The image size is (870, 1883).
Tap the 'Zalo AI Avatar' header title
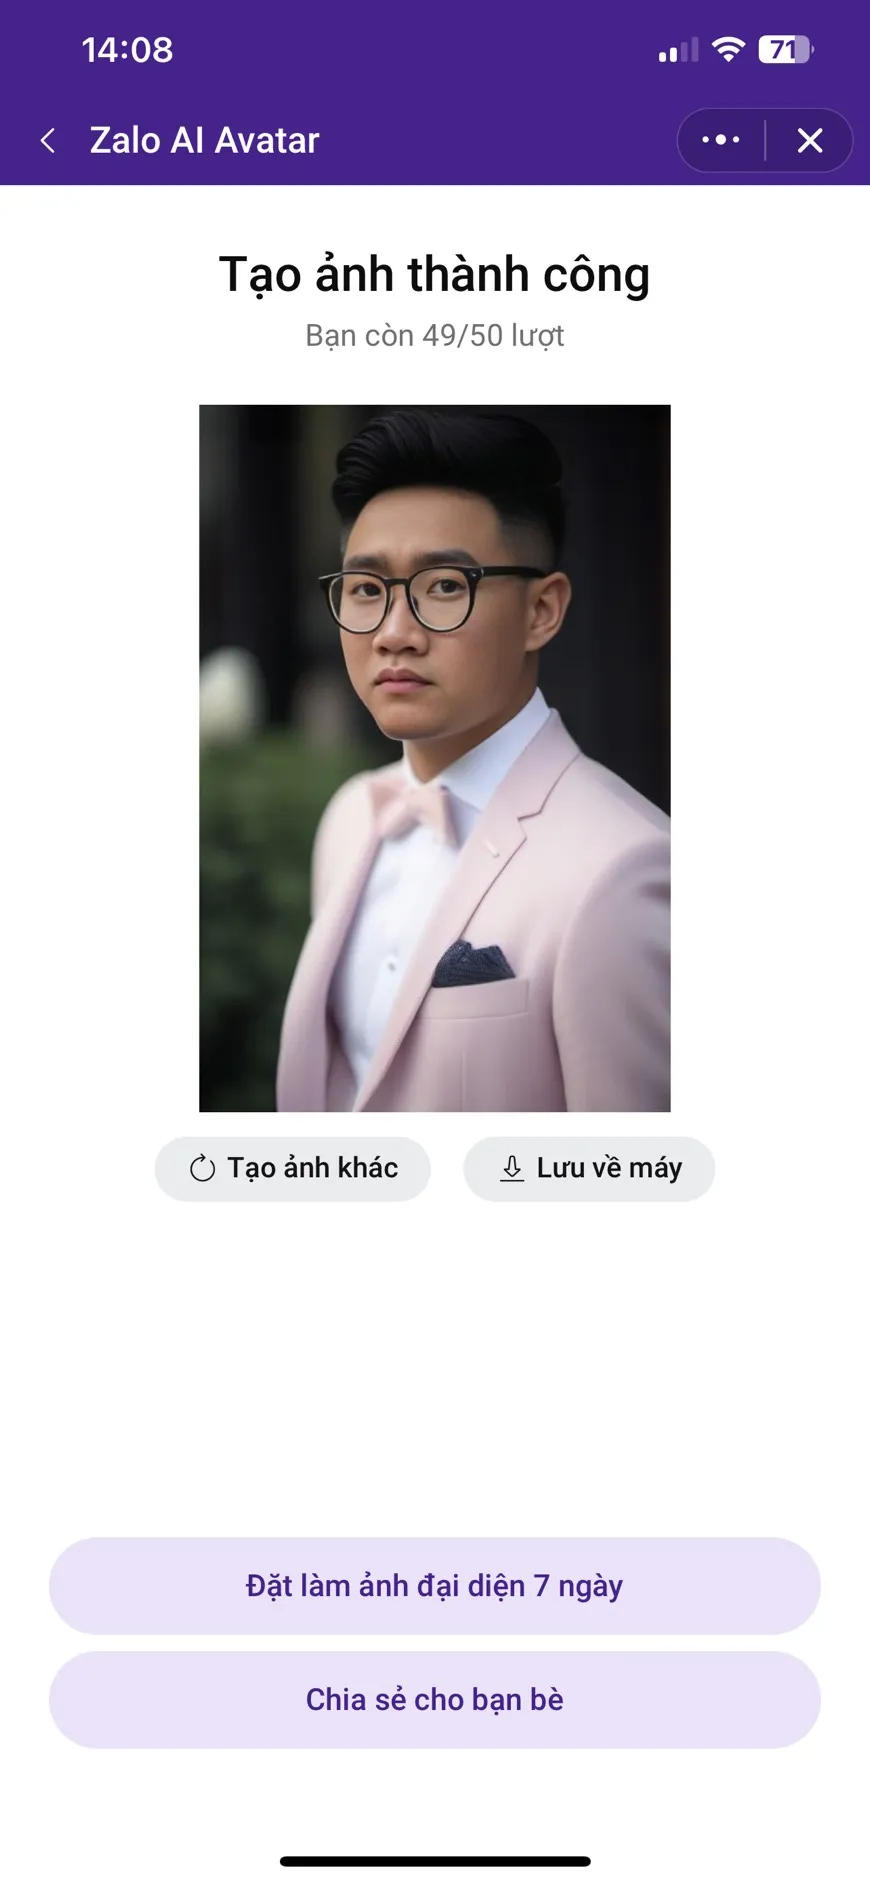[x=205, y=141]
